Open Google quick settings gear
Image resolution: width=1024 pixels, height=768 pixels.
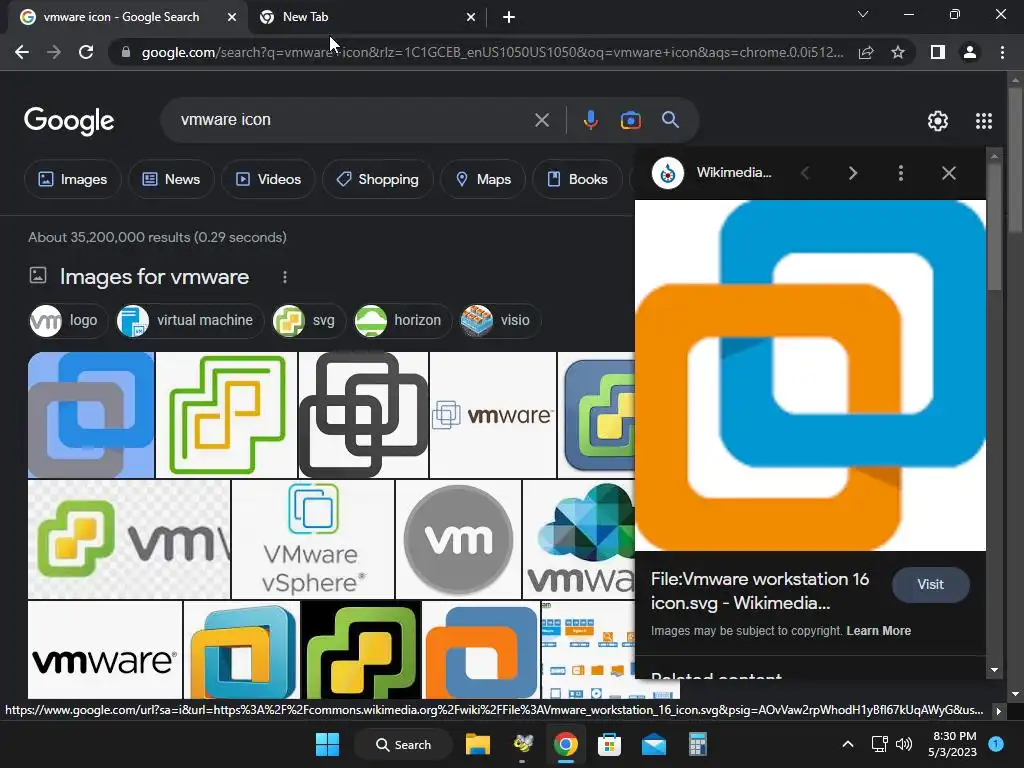(938, 121)
